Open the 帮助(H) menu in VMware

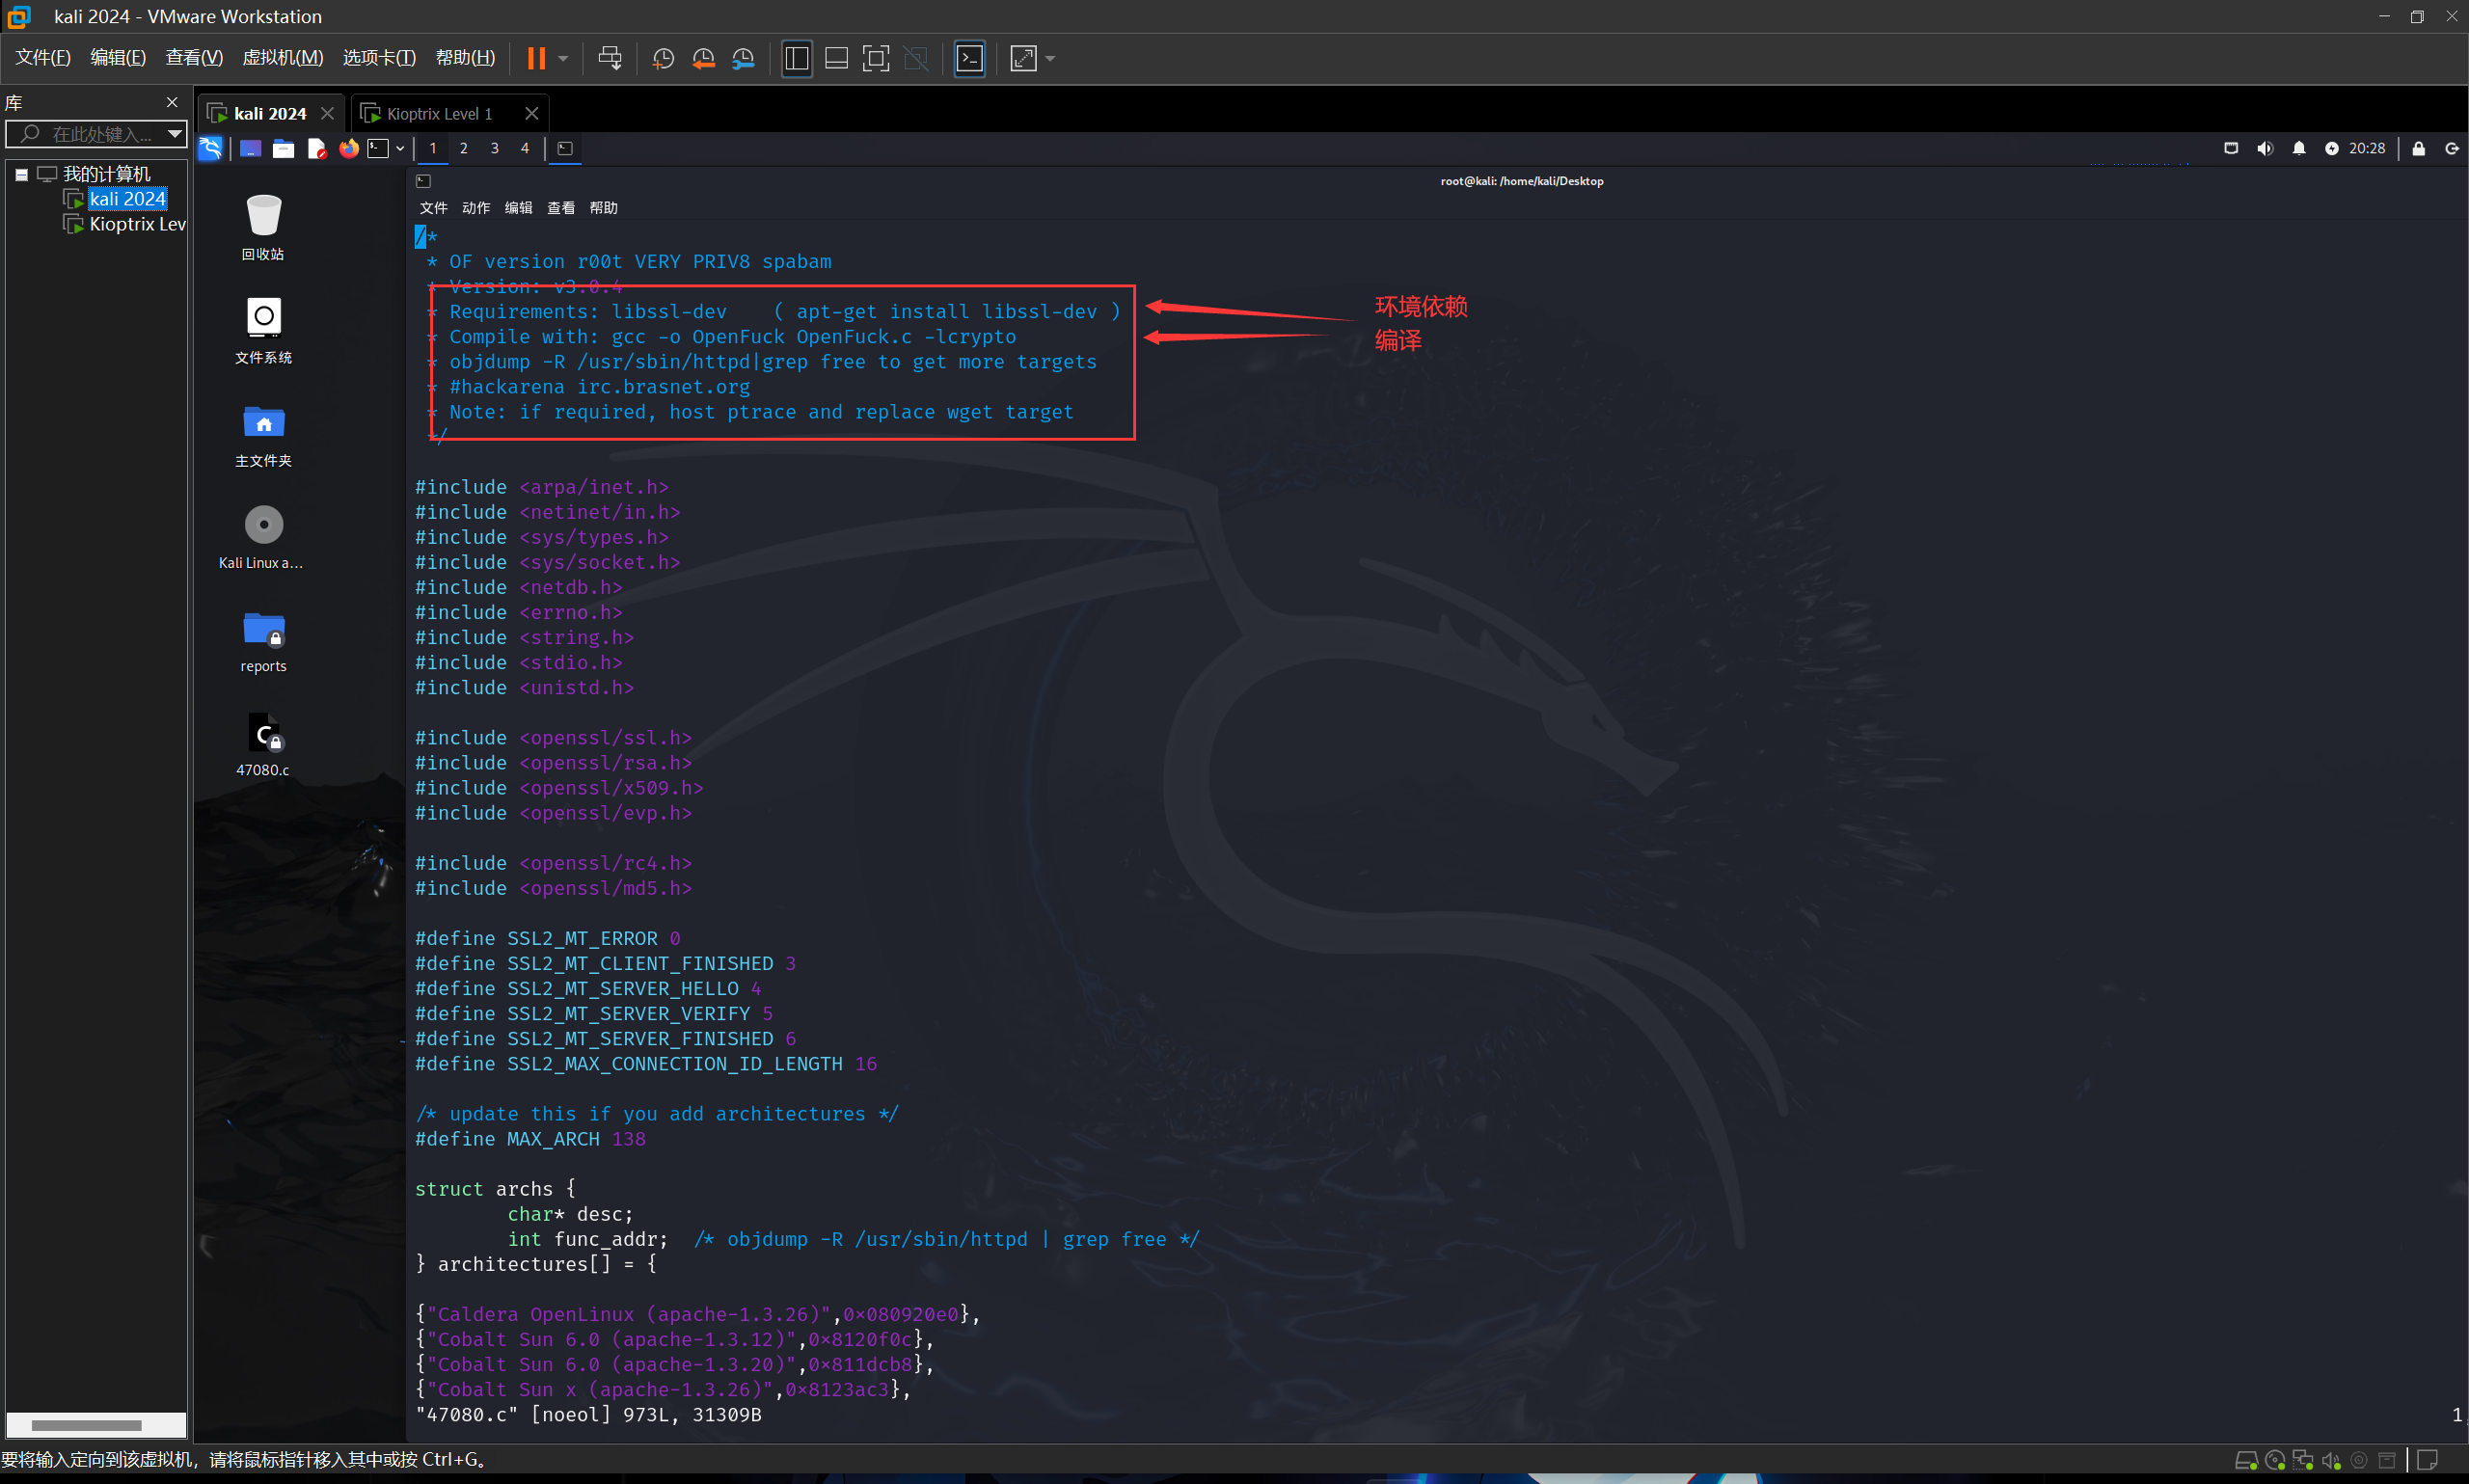click(465, 57)
